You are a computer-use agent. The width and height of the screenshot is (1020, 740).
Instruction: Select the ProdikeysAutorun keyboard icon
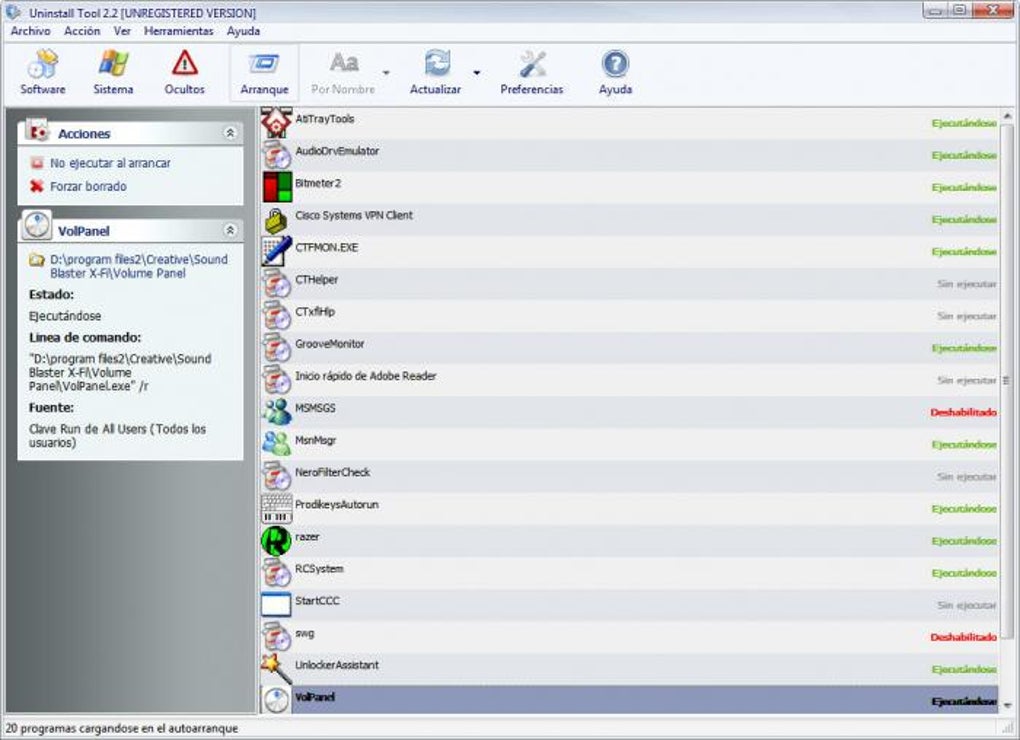(x=276, y=509)
